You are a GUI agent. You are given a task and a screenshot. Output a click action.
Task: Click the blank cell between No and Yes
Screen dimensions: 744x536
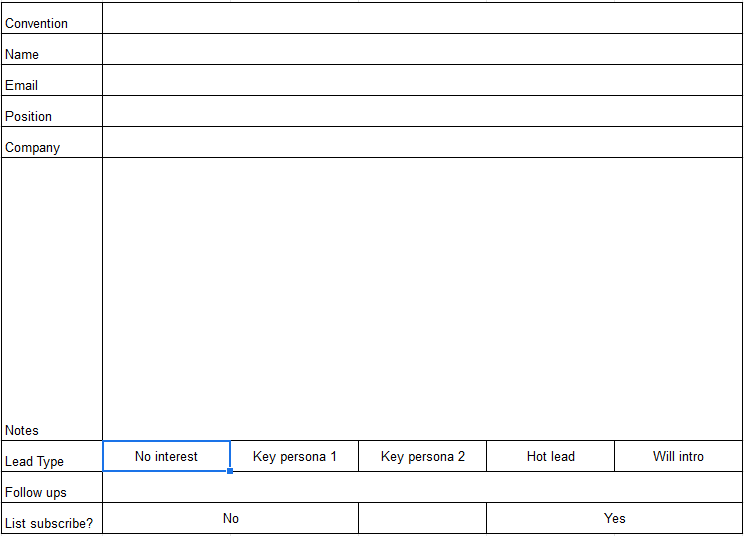click(x=422, y=518)
